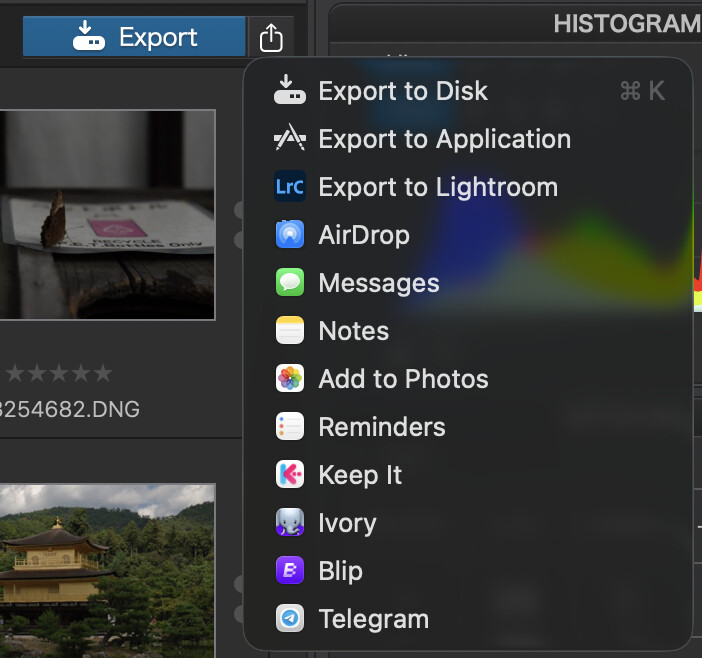
Task: Click the blue Export button
Action: [134, 37]
